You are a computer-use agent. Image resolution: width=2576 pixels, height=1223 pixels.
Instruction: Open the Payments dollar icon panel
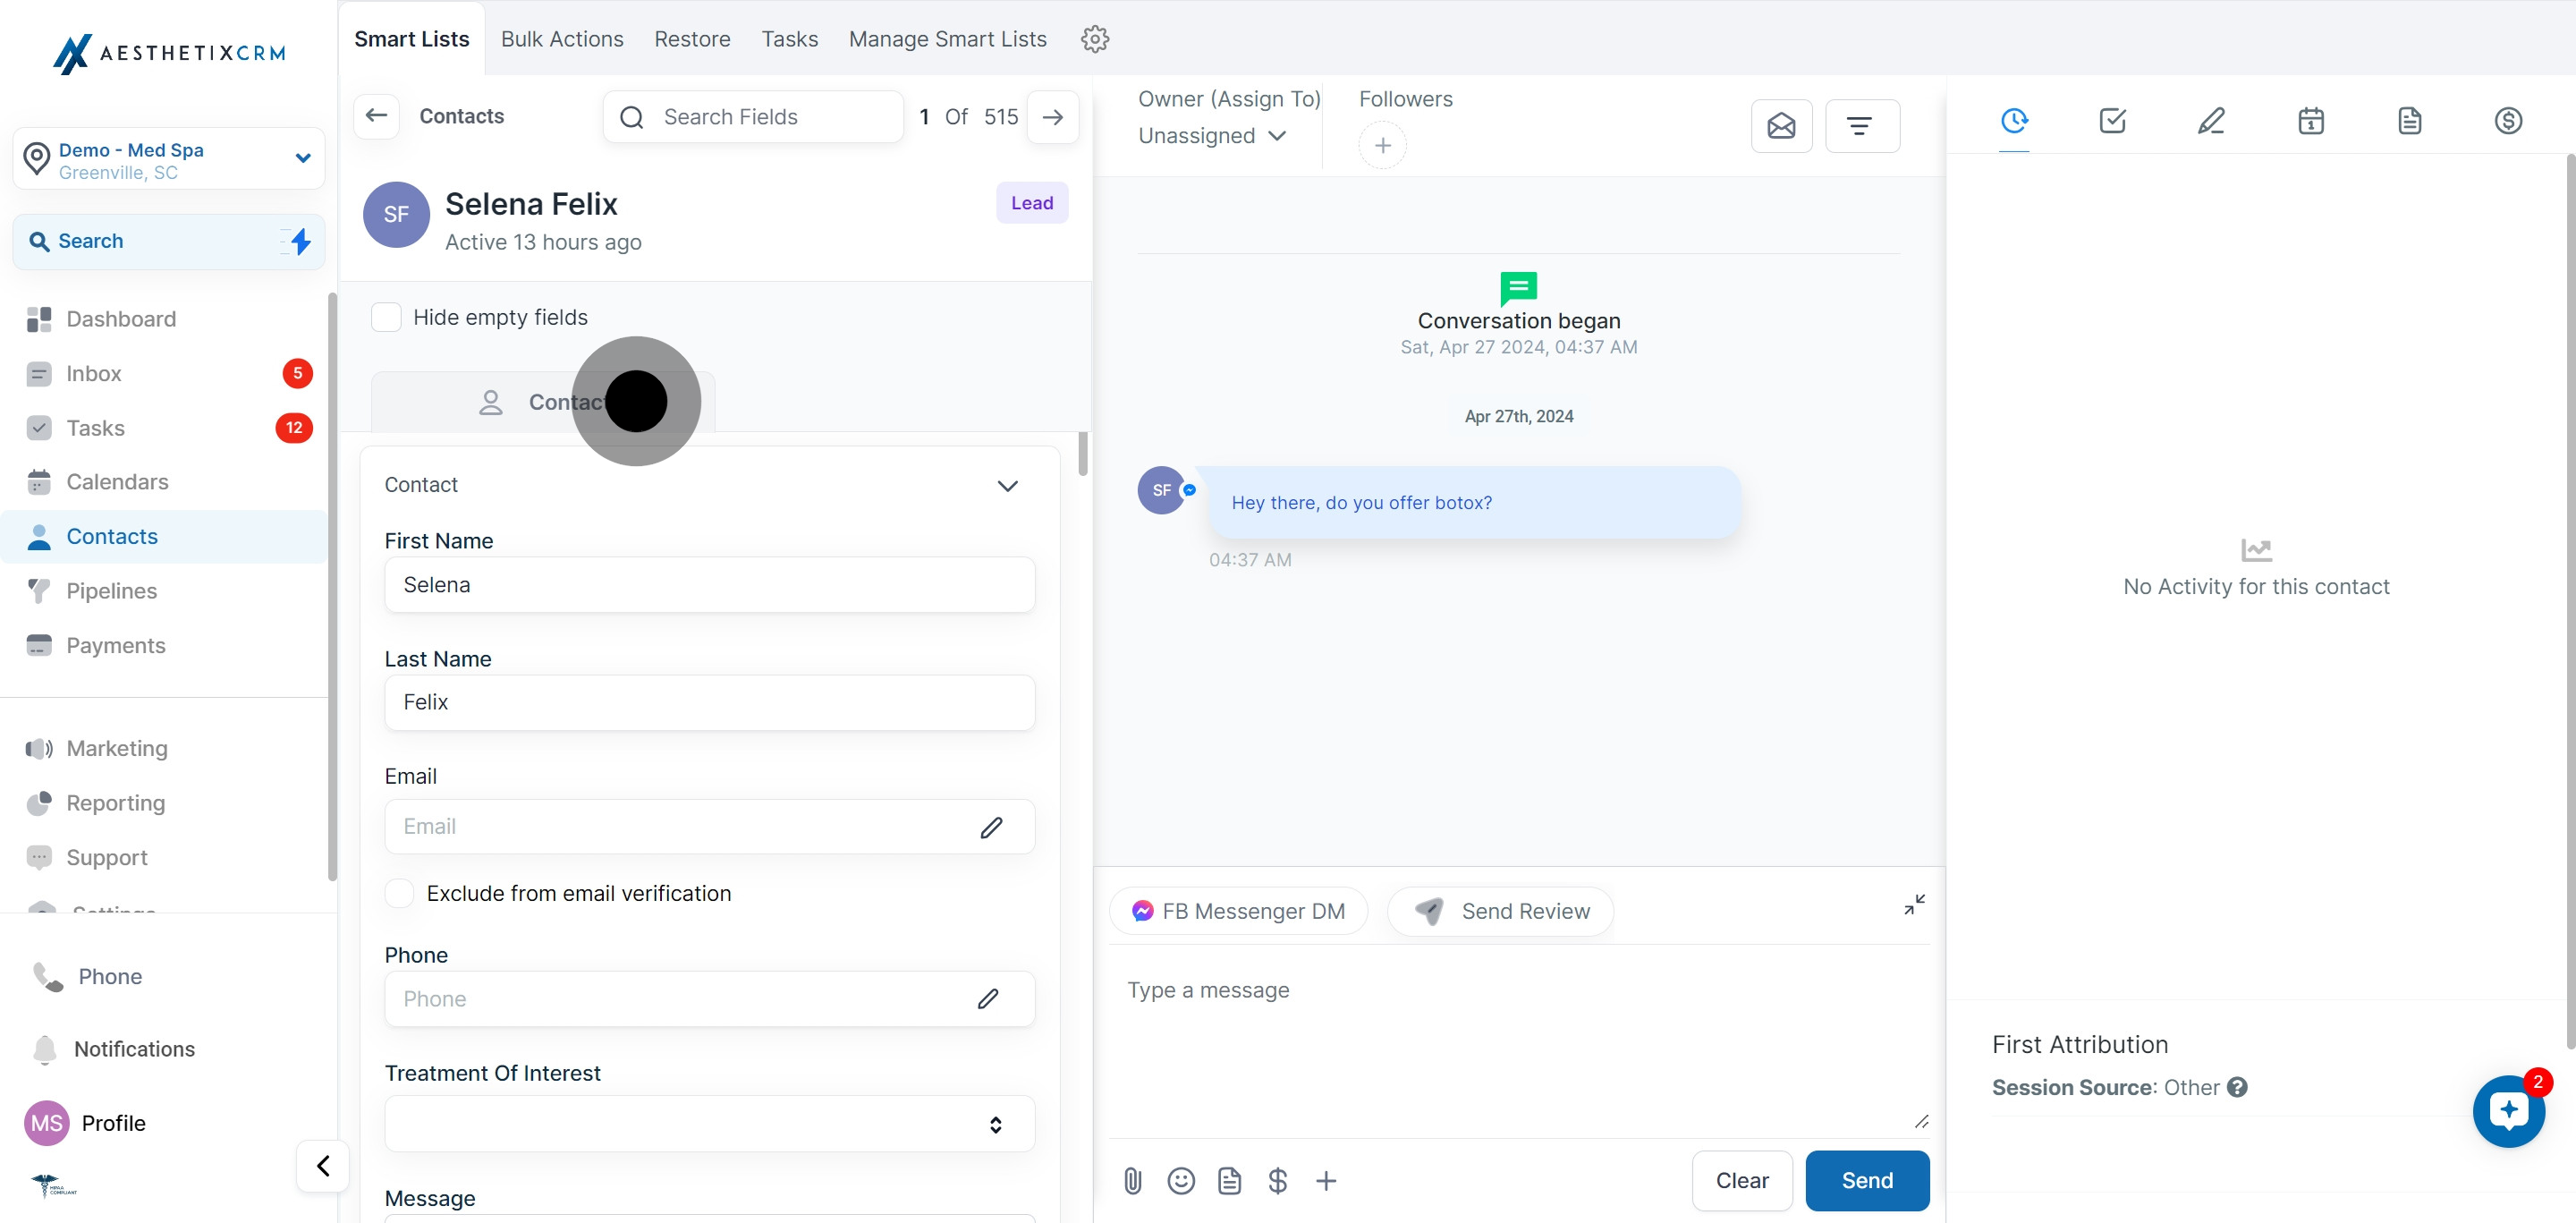(x=2507, y=121)
